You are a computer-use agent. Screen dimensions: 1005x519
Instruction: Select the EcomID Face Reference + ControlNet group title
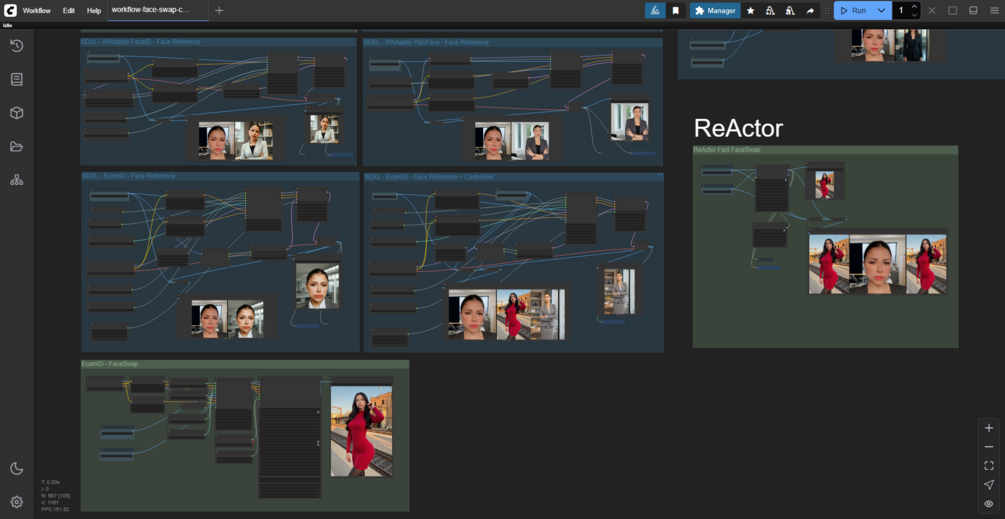click(x=427, y=176)
